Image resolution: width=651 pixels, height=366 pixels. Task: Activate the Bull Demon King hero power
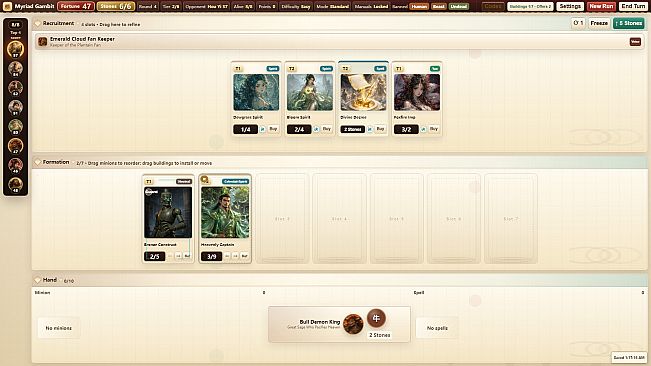(376, 318)
